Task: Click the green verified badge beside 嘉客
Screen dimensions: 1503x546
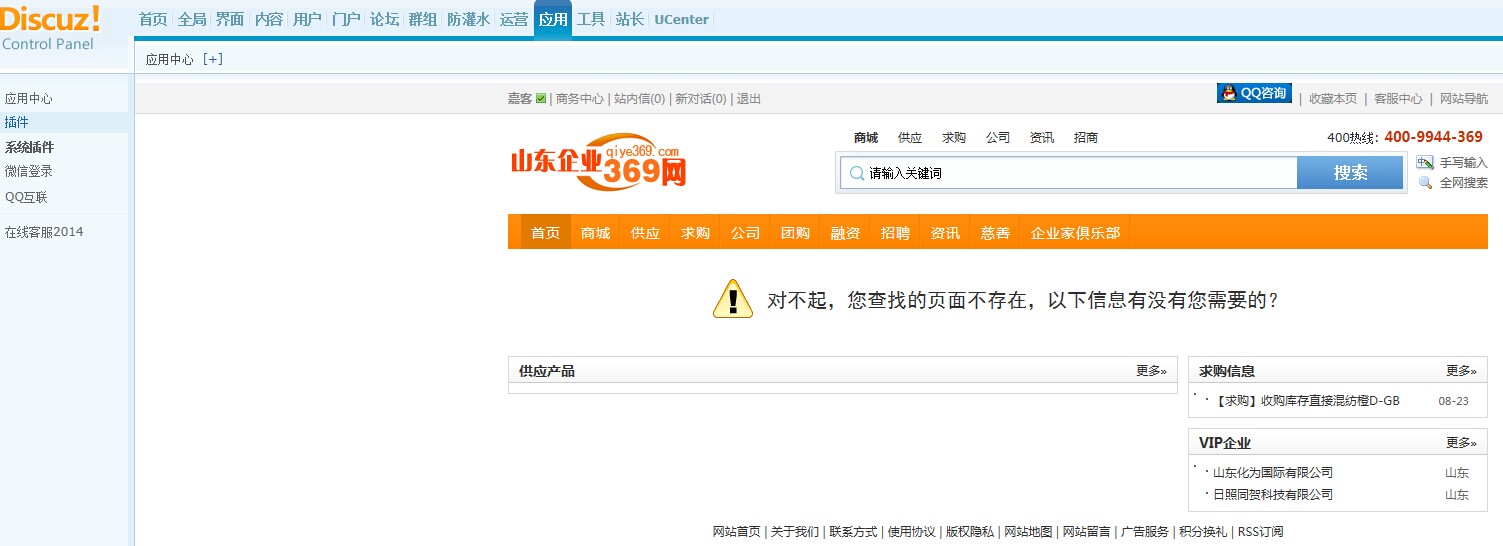Action: 541,98
